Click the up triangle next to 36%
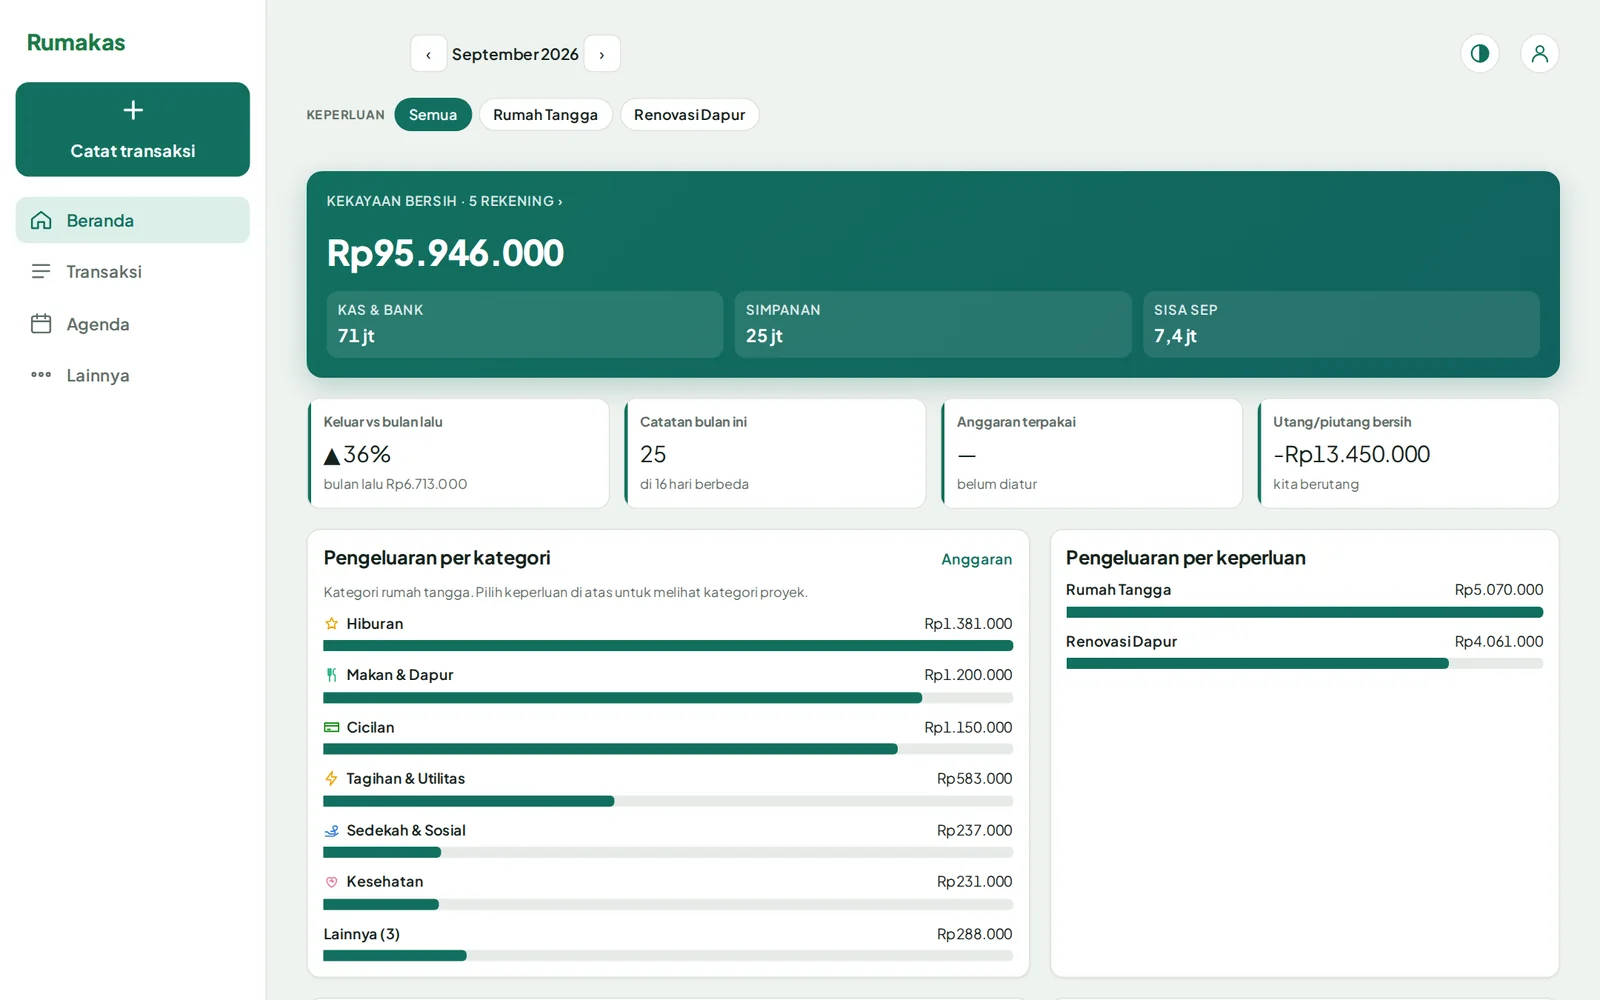1600x1000 pixels. 332,456
